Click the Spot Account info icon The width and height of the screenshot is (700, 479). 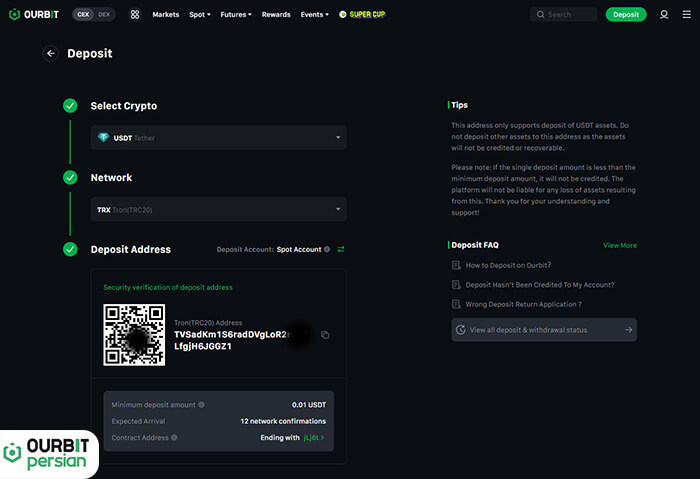pos(327,249)
